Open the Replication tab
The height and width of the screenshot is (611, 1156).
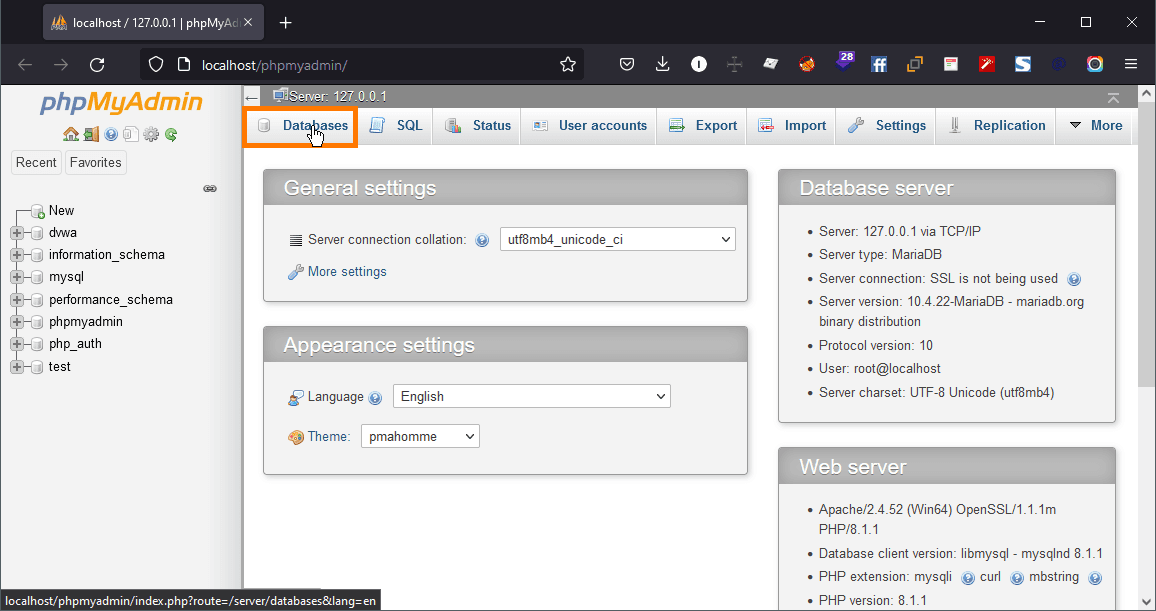[x=997, y=126]
